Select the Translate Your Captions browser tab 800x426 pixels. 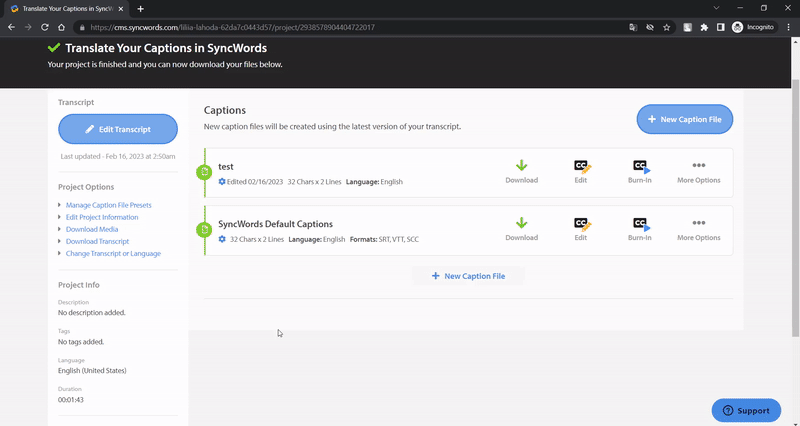pyautogui.click(x=64, y=9)
